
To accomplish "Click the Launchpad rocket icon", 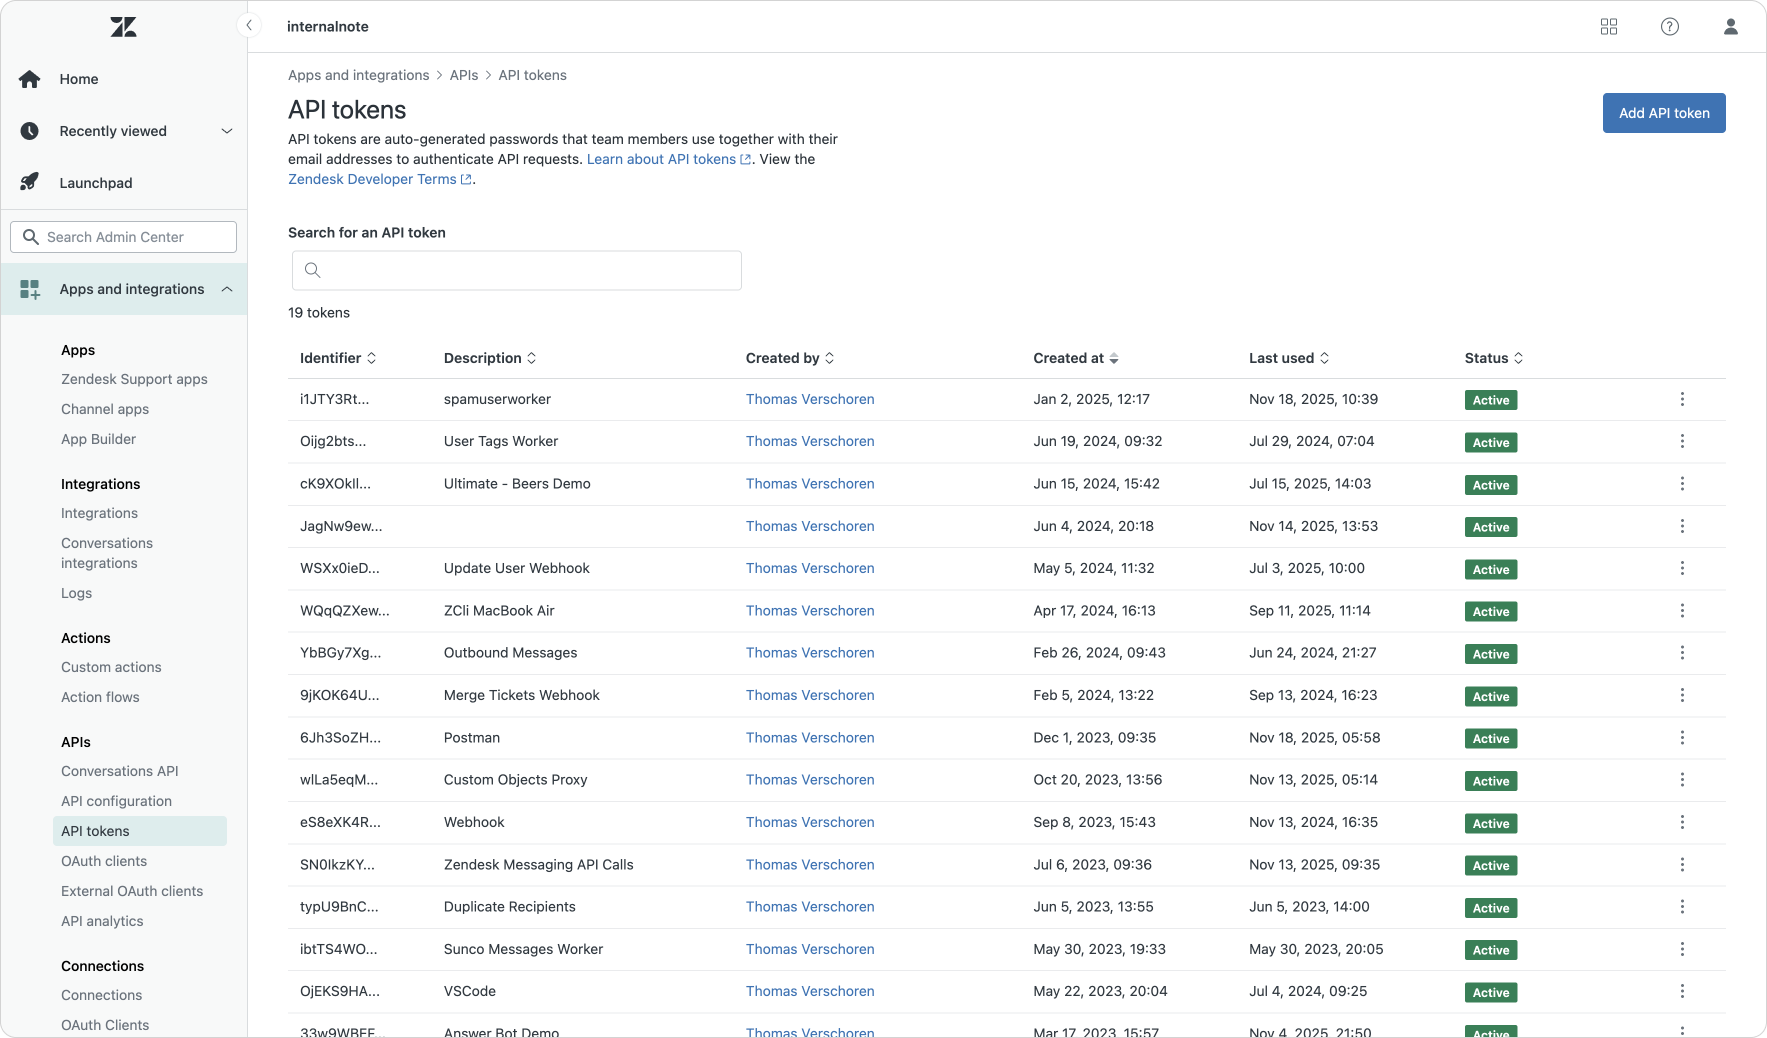I will 30,182.
